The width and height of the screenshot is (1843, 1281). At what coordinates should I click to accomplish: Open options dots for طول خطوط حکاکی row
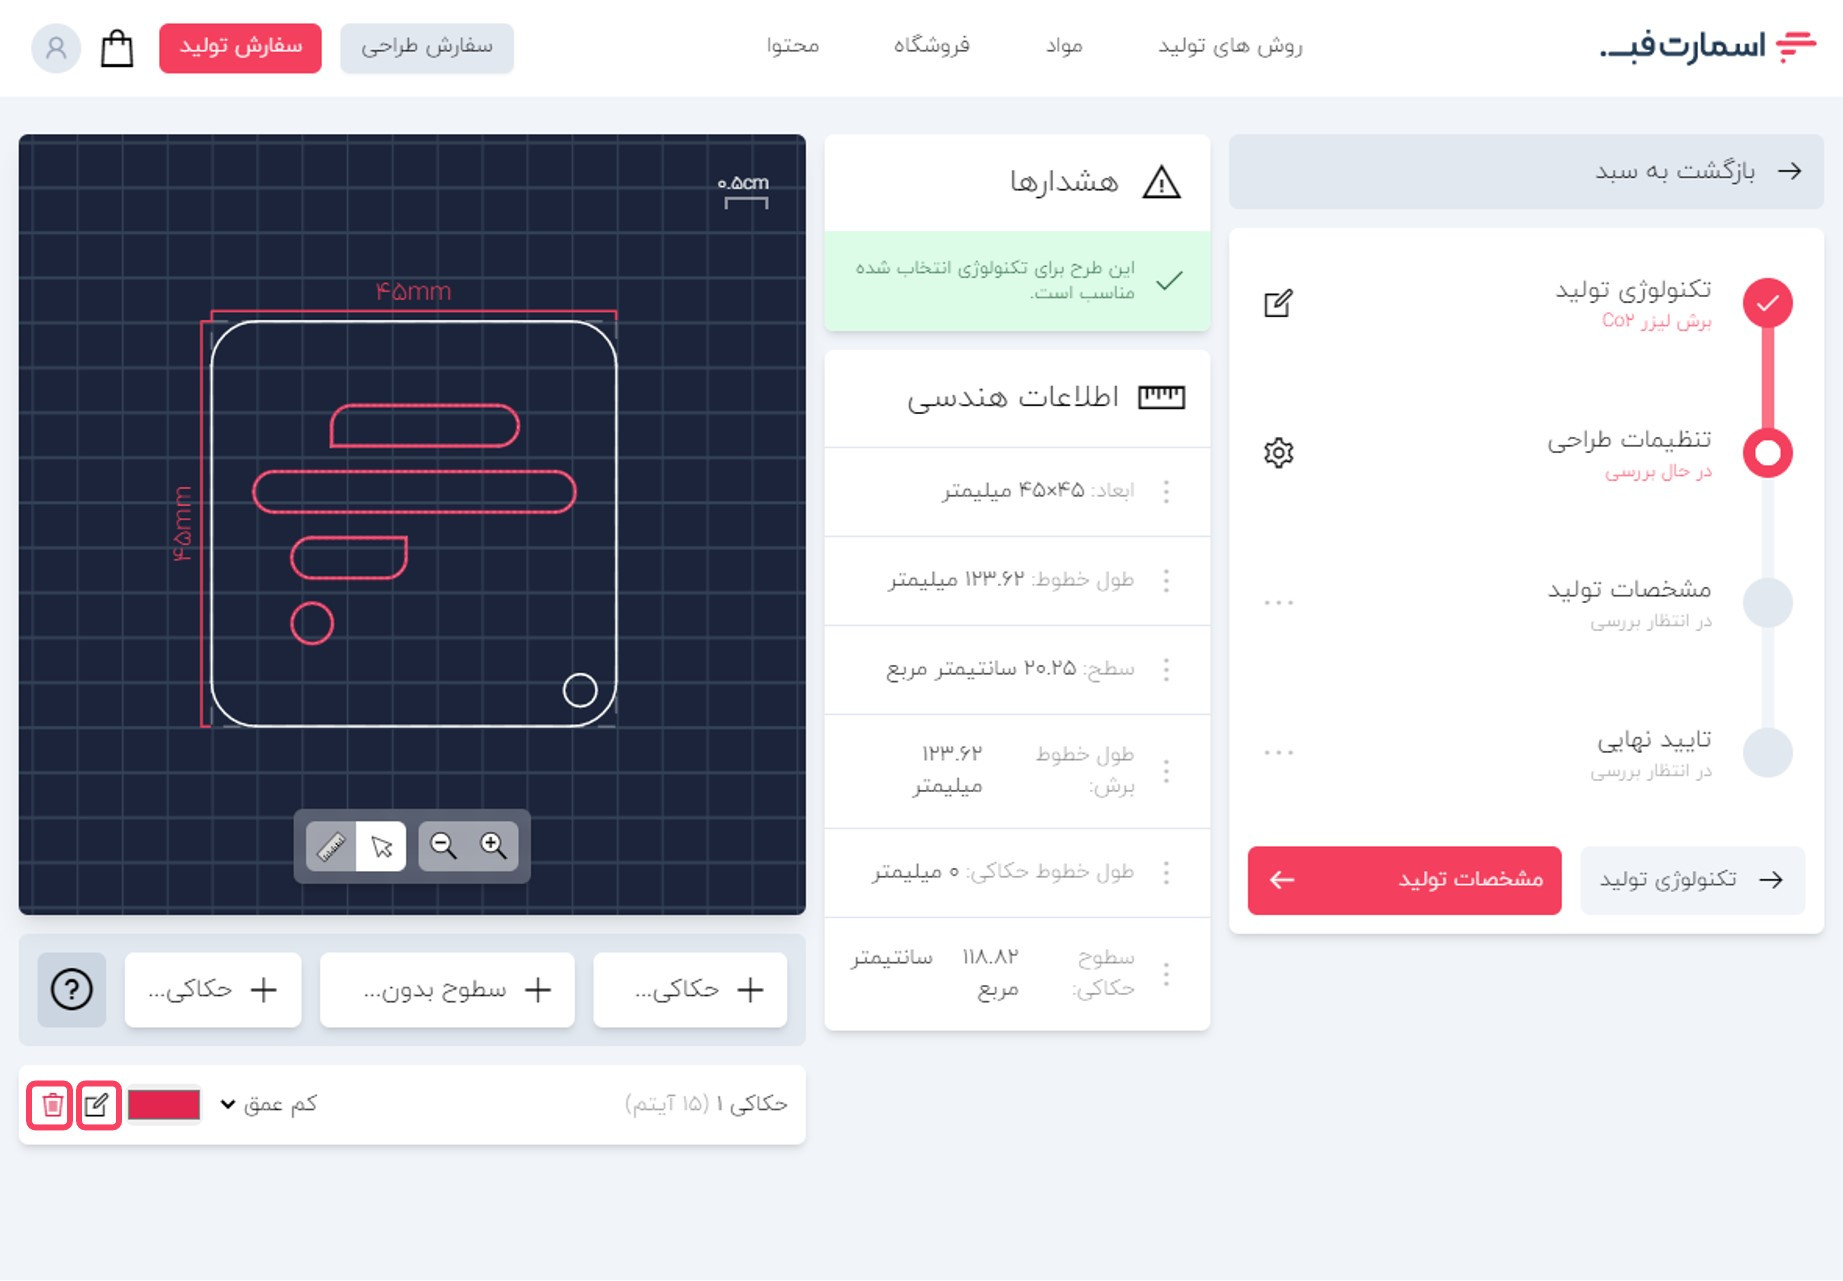click(1166, 873)
